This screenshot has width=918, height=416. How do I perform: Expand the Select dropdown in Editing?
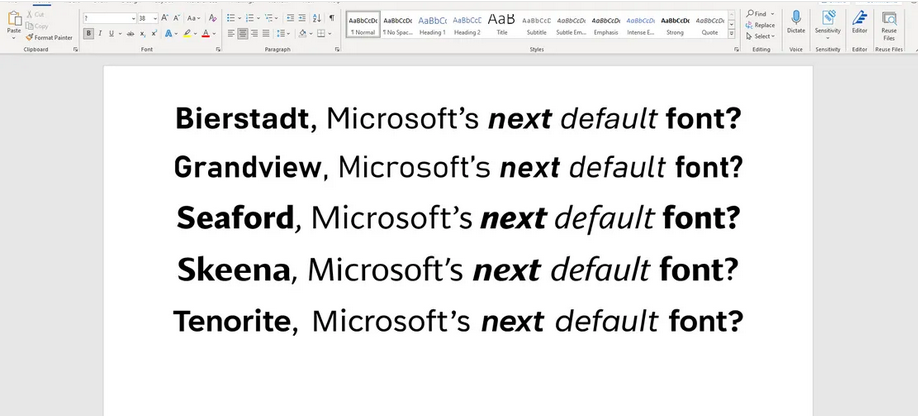coord(760,36)
